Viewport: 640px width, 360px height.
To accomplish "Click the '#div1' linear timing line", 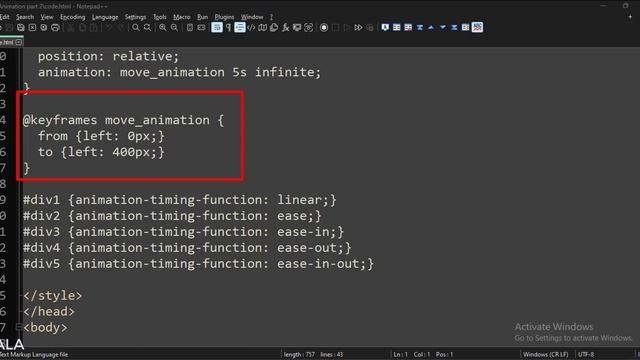I will [180, 200].
